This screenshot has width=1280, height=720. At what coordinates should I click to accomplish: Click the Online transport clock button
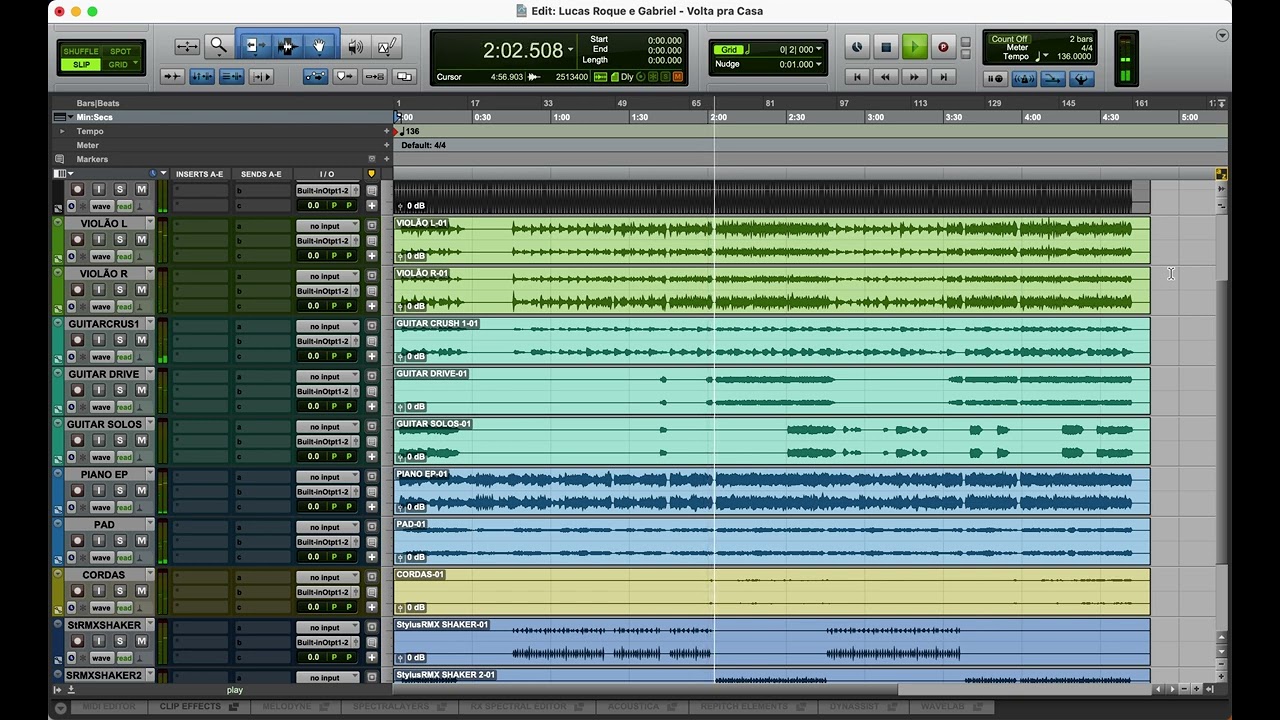pyautogui.click(x=857, y=47)
